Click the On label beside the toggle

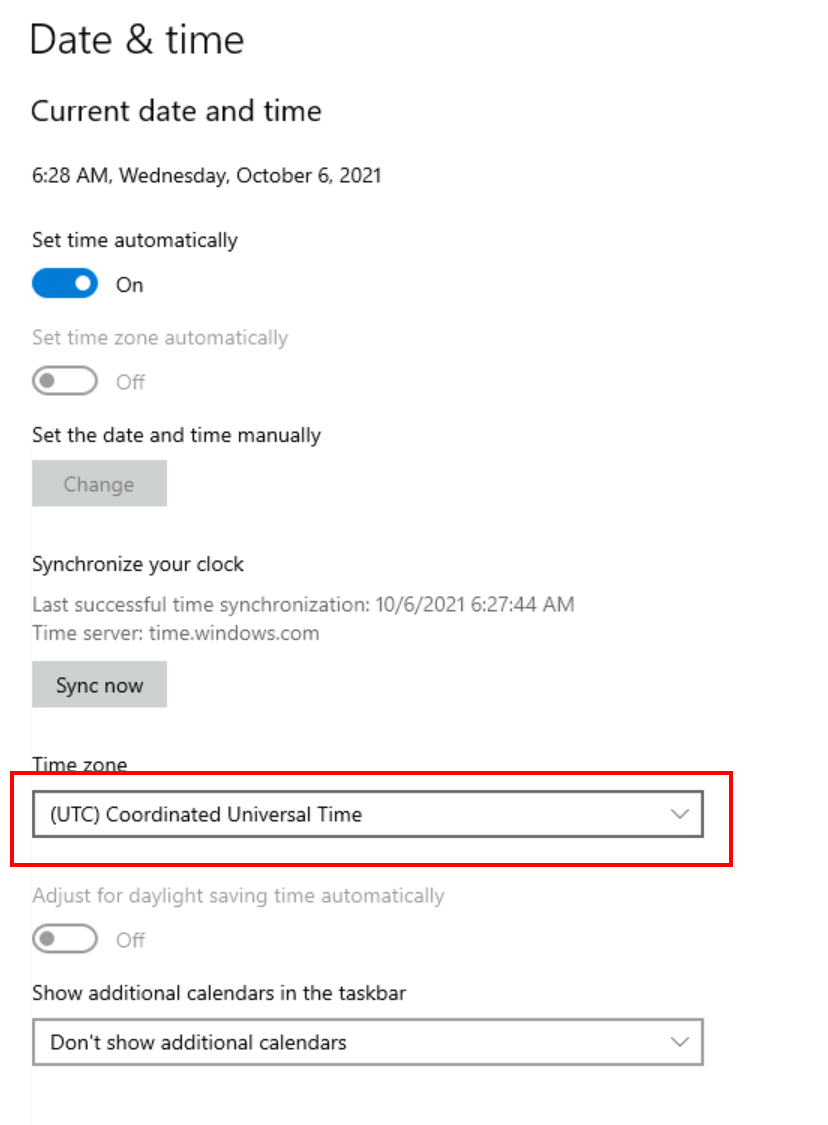(130, 285)
